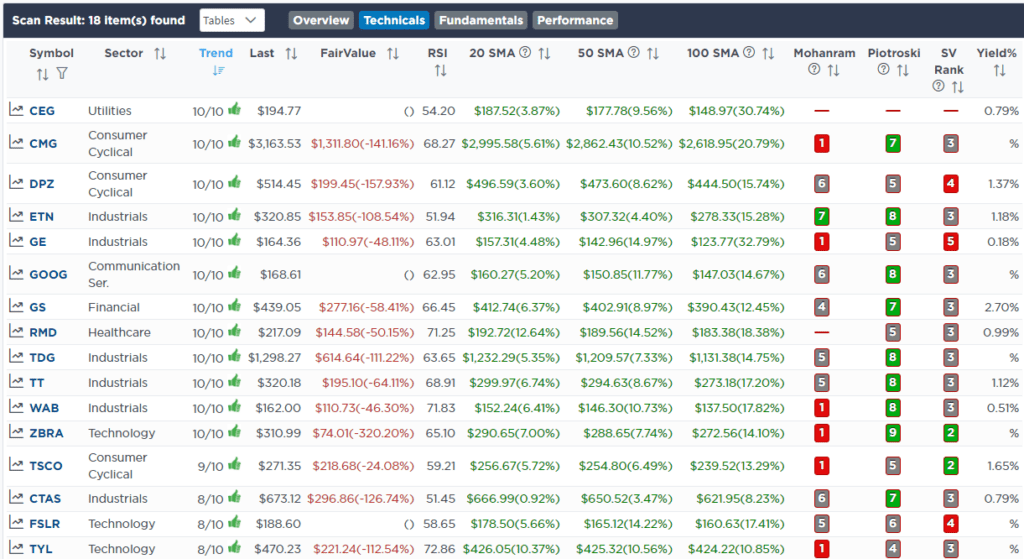1024x559 pixels.
Task: Click ETN's green Mohanram score 7
Action: coord(822,216)
